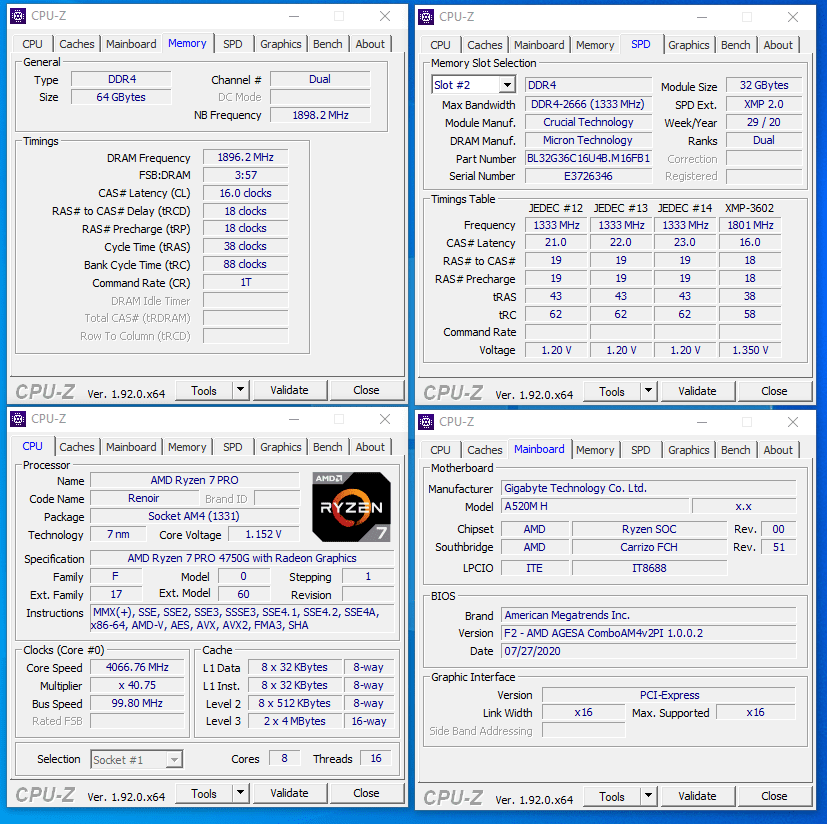Click the Specification field AMD Ryzen 7 PRO 4750G

[x=242, y=558]
